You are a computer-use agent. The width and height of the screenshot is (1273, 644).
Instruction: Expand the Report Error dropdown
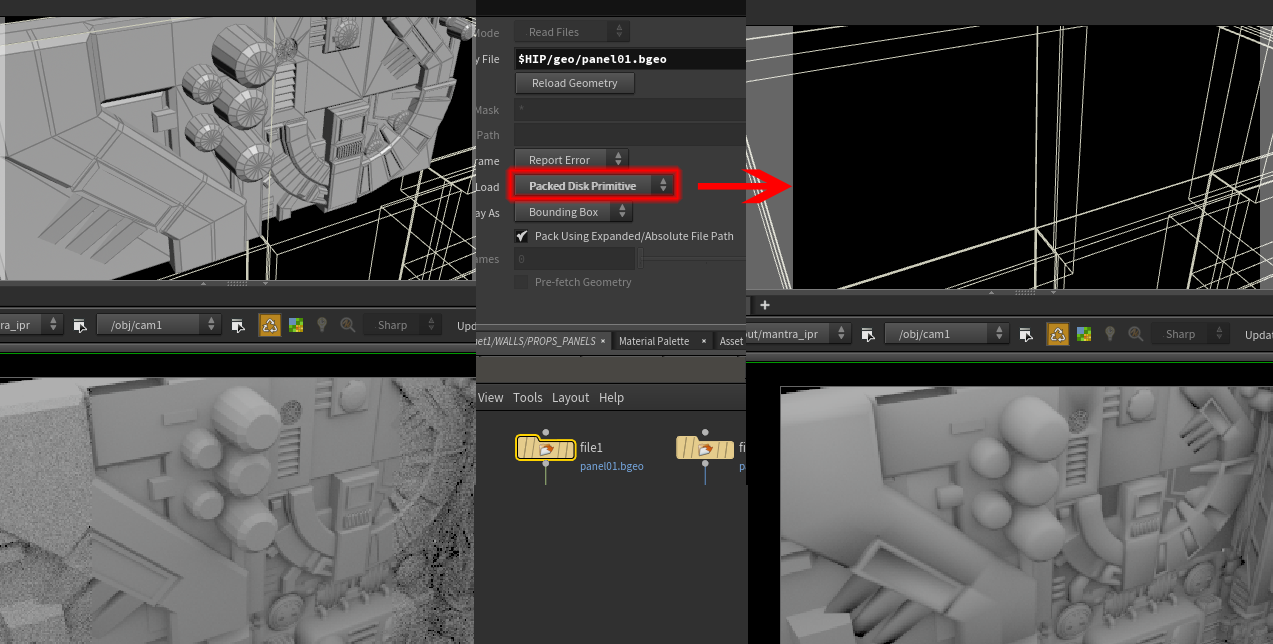(x=570, y=160)
